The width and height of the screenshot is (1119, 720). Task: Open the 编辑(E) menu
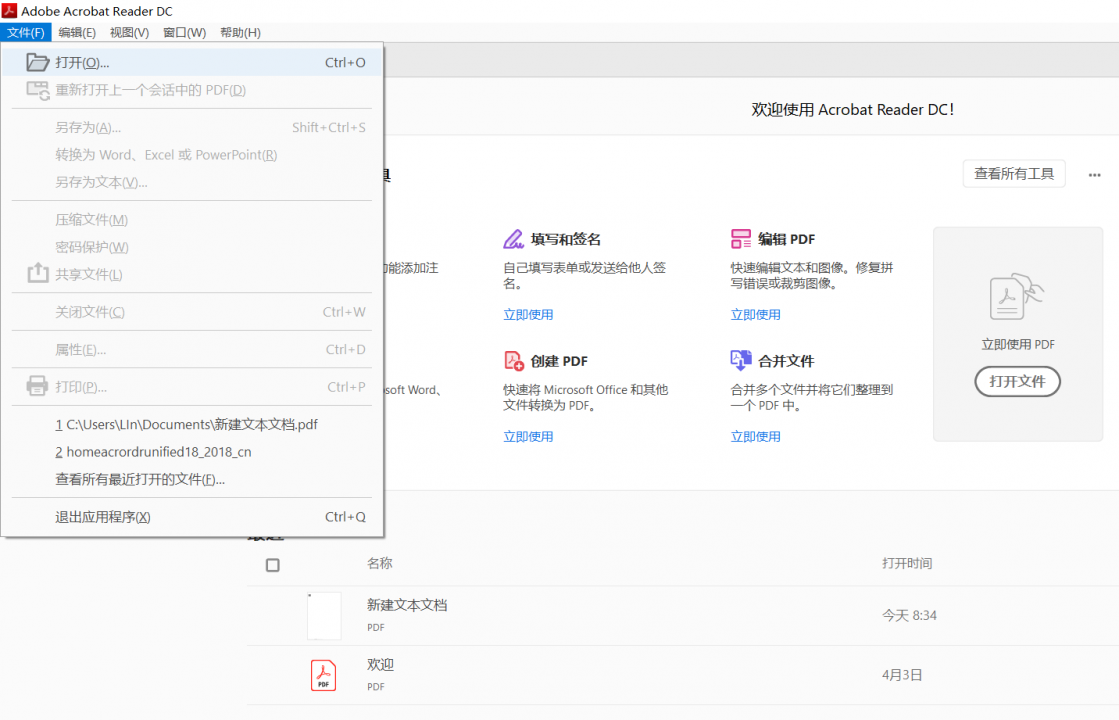click(x=77, y=32)
